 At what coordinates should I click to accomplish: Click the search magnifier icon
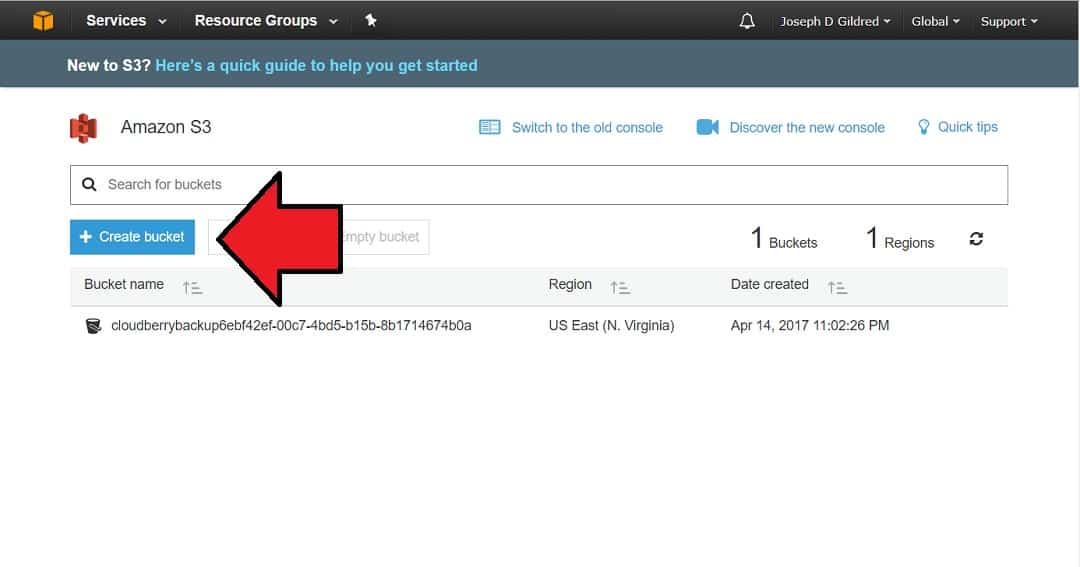pyautogui.click(x=89, y=185)
